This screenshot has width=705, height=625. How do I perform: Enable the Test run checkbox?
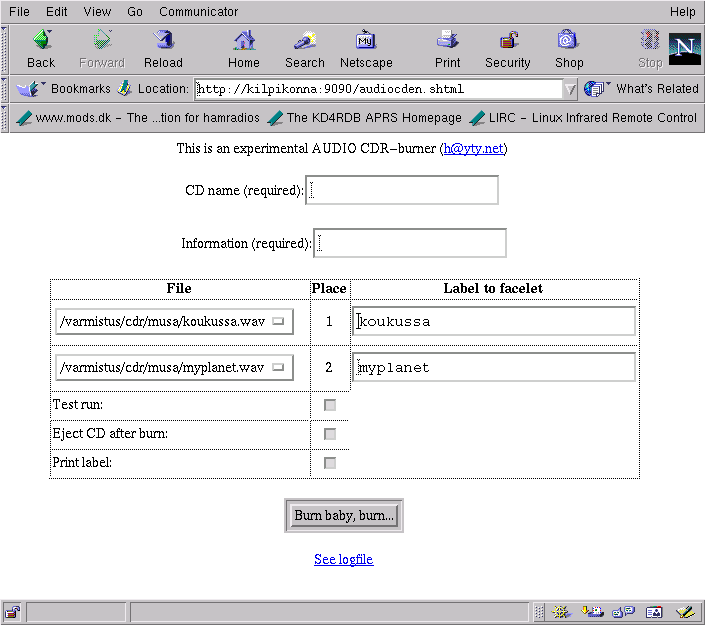tap(330, 405)
